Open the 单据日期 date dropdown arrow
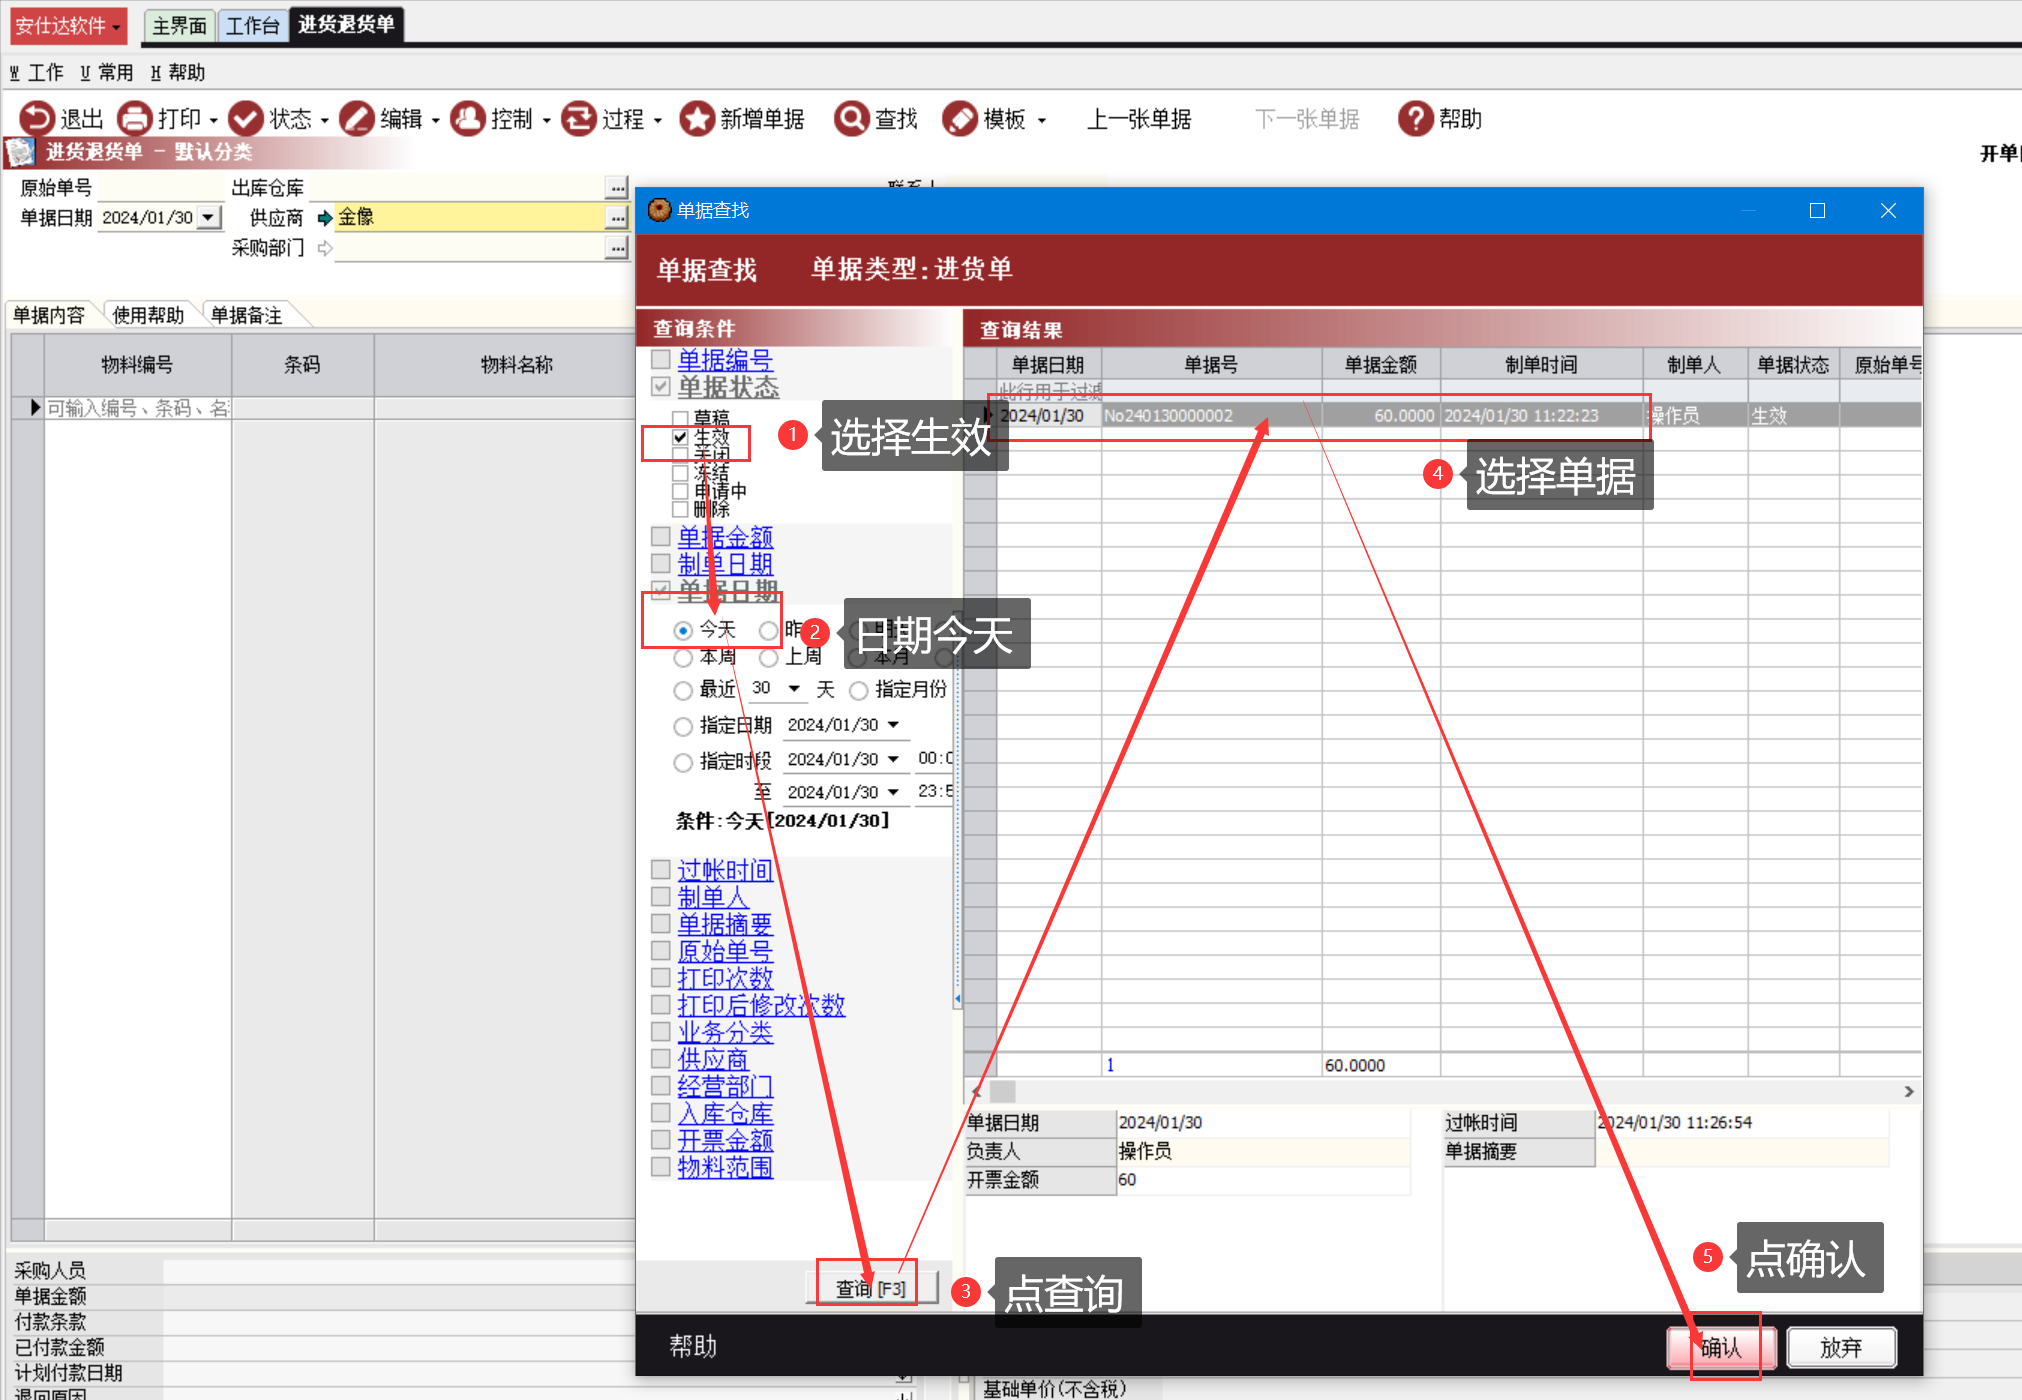The image size is (2022, 1400). pyautogui.click(x=208, y=217)
